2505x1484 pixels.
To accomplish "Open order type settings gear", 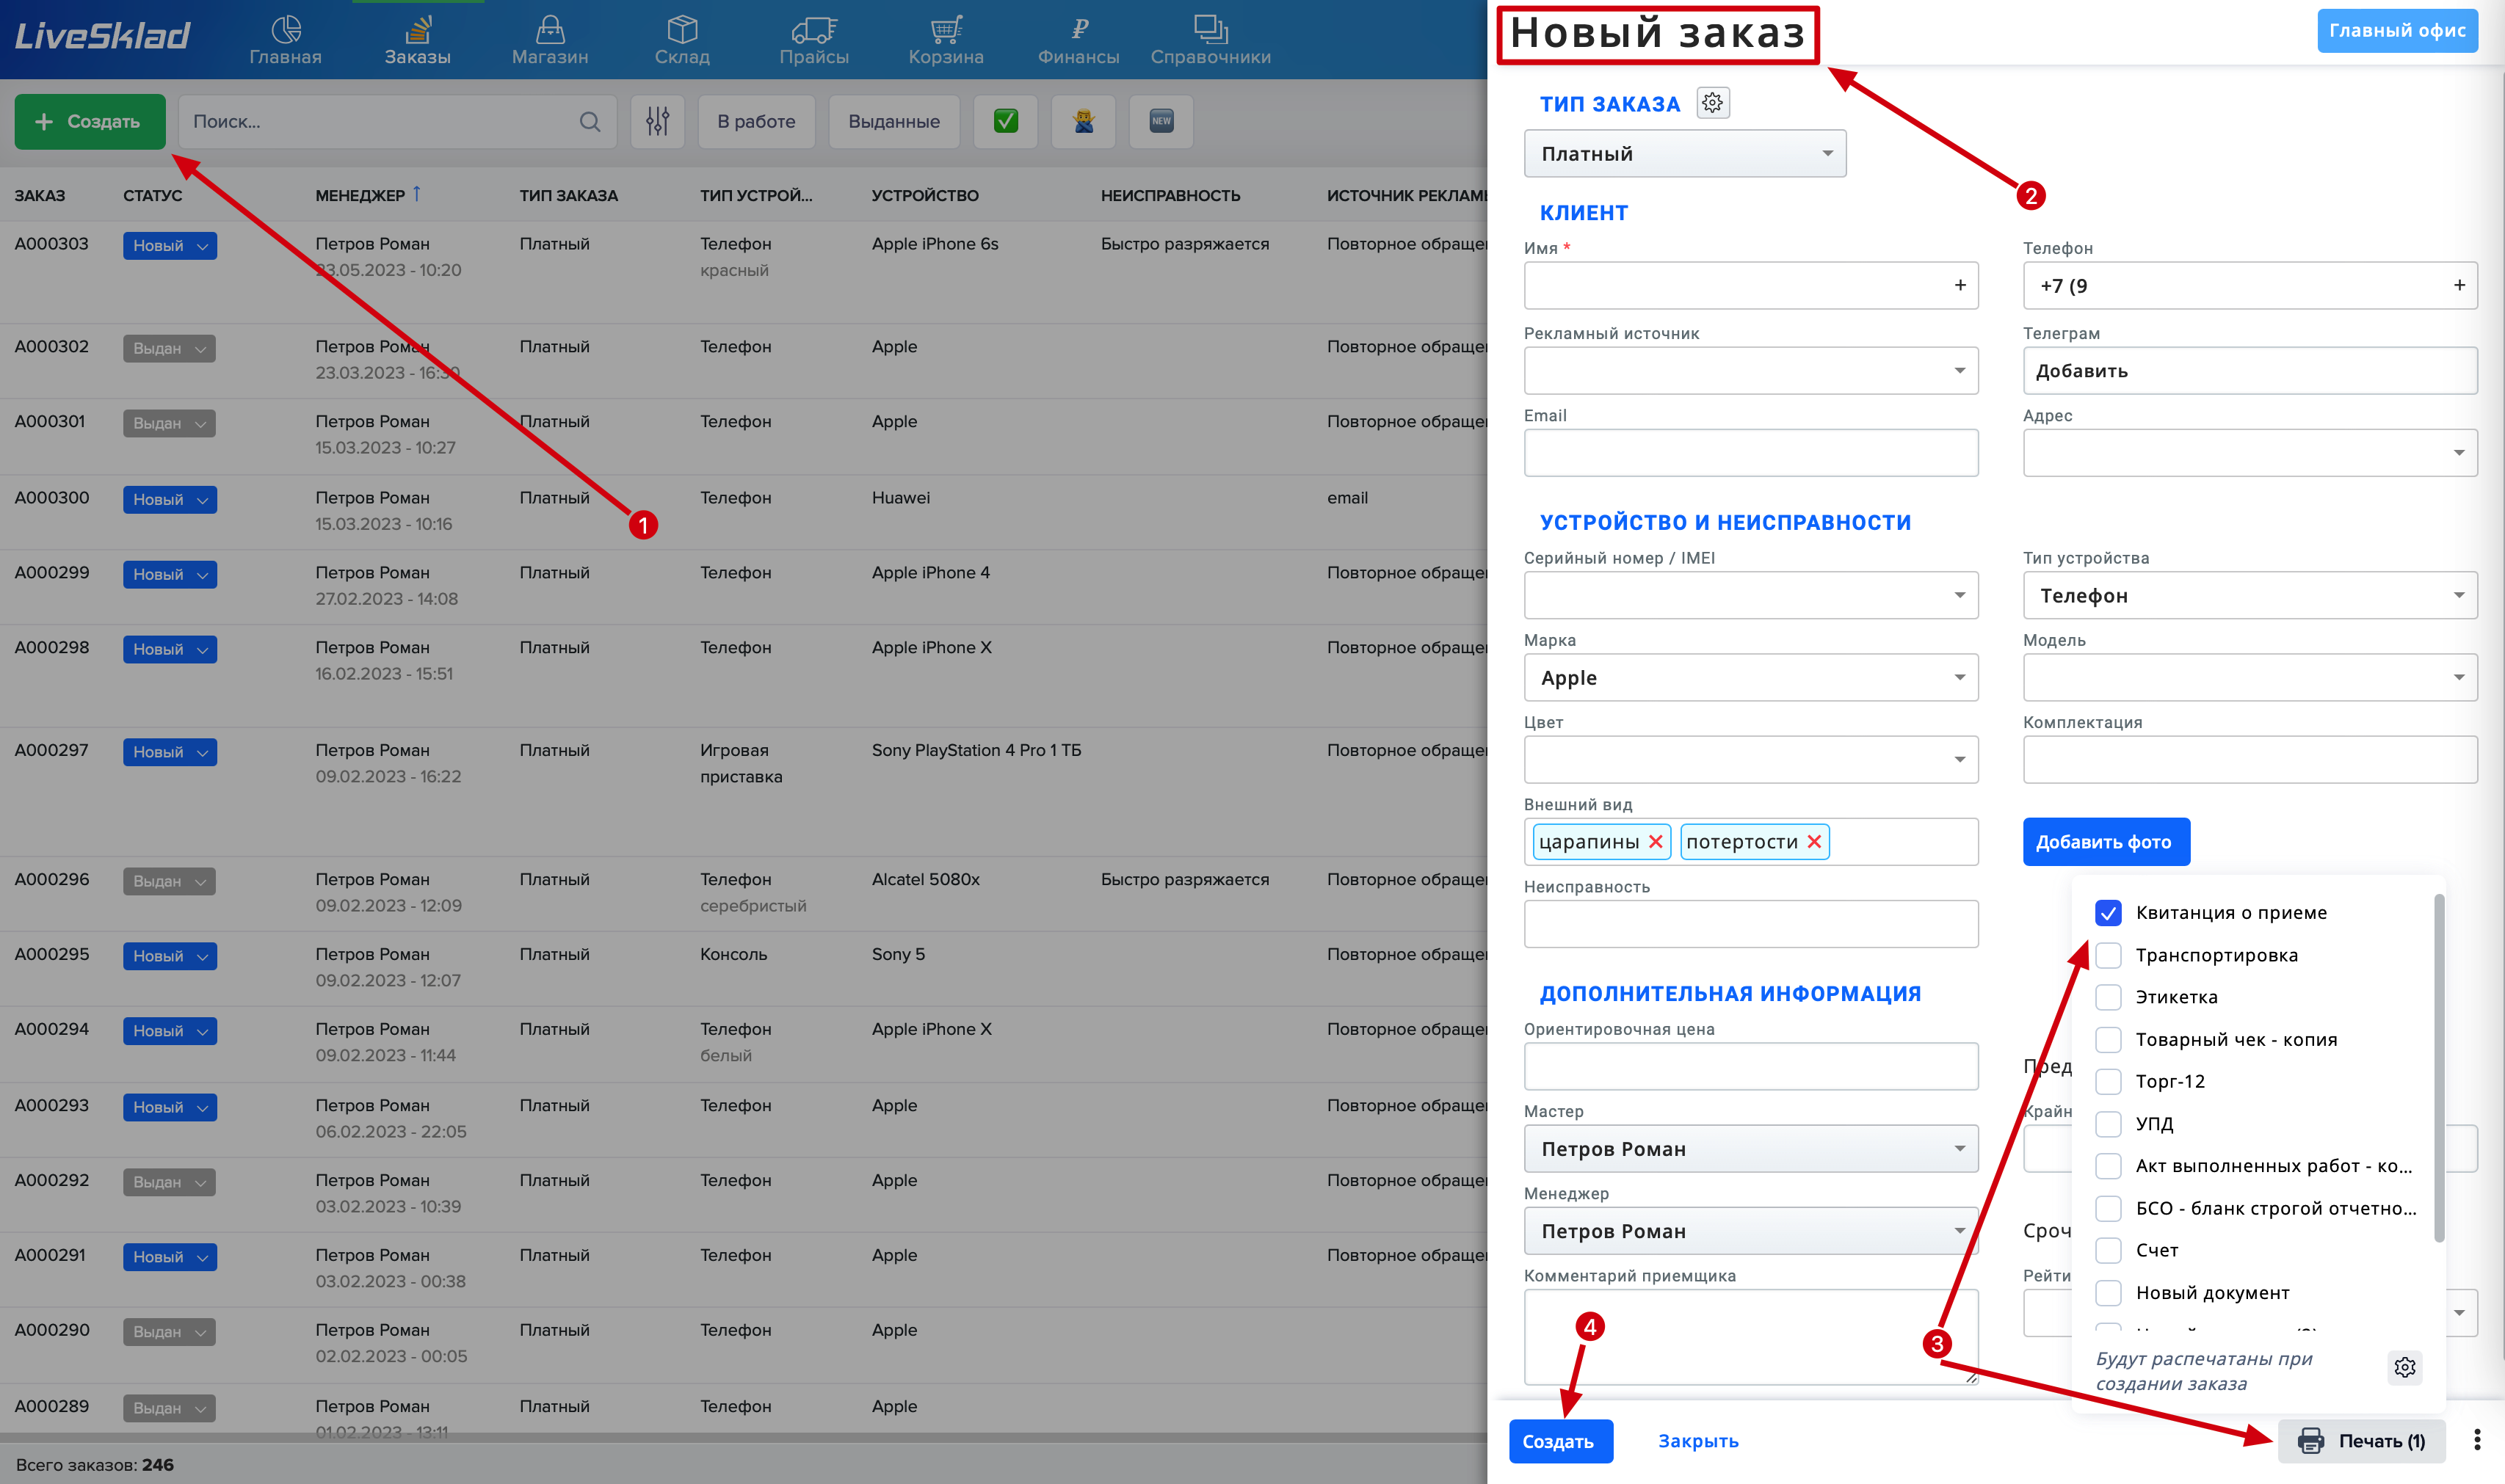I will (1712, 103).
